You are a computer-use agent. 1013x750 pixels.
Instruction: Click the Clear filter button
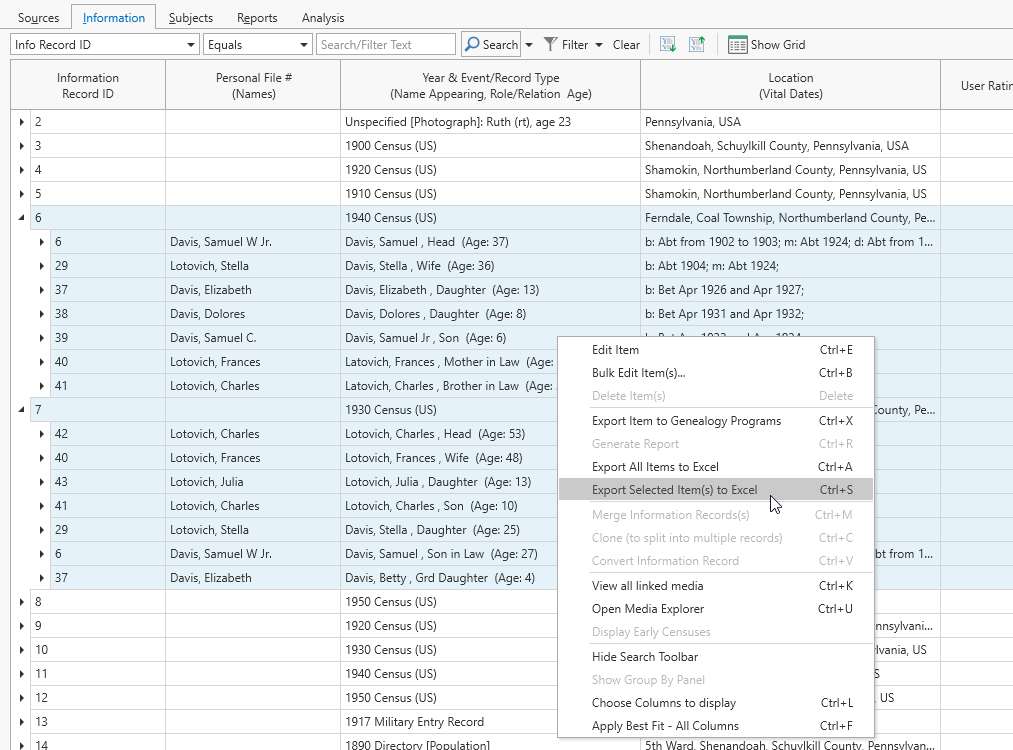(626, 45)
